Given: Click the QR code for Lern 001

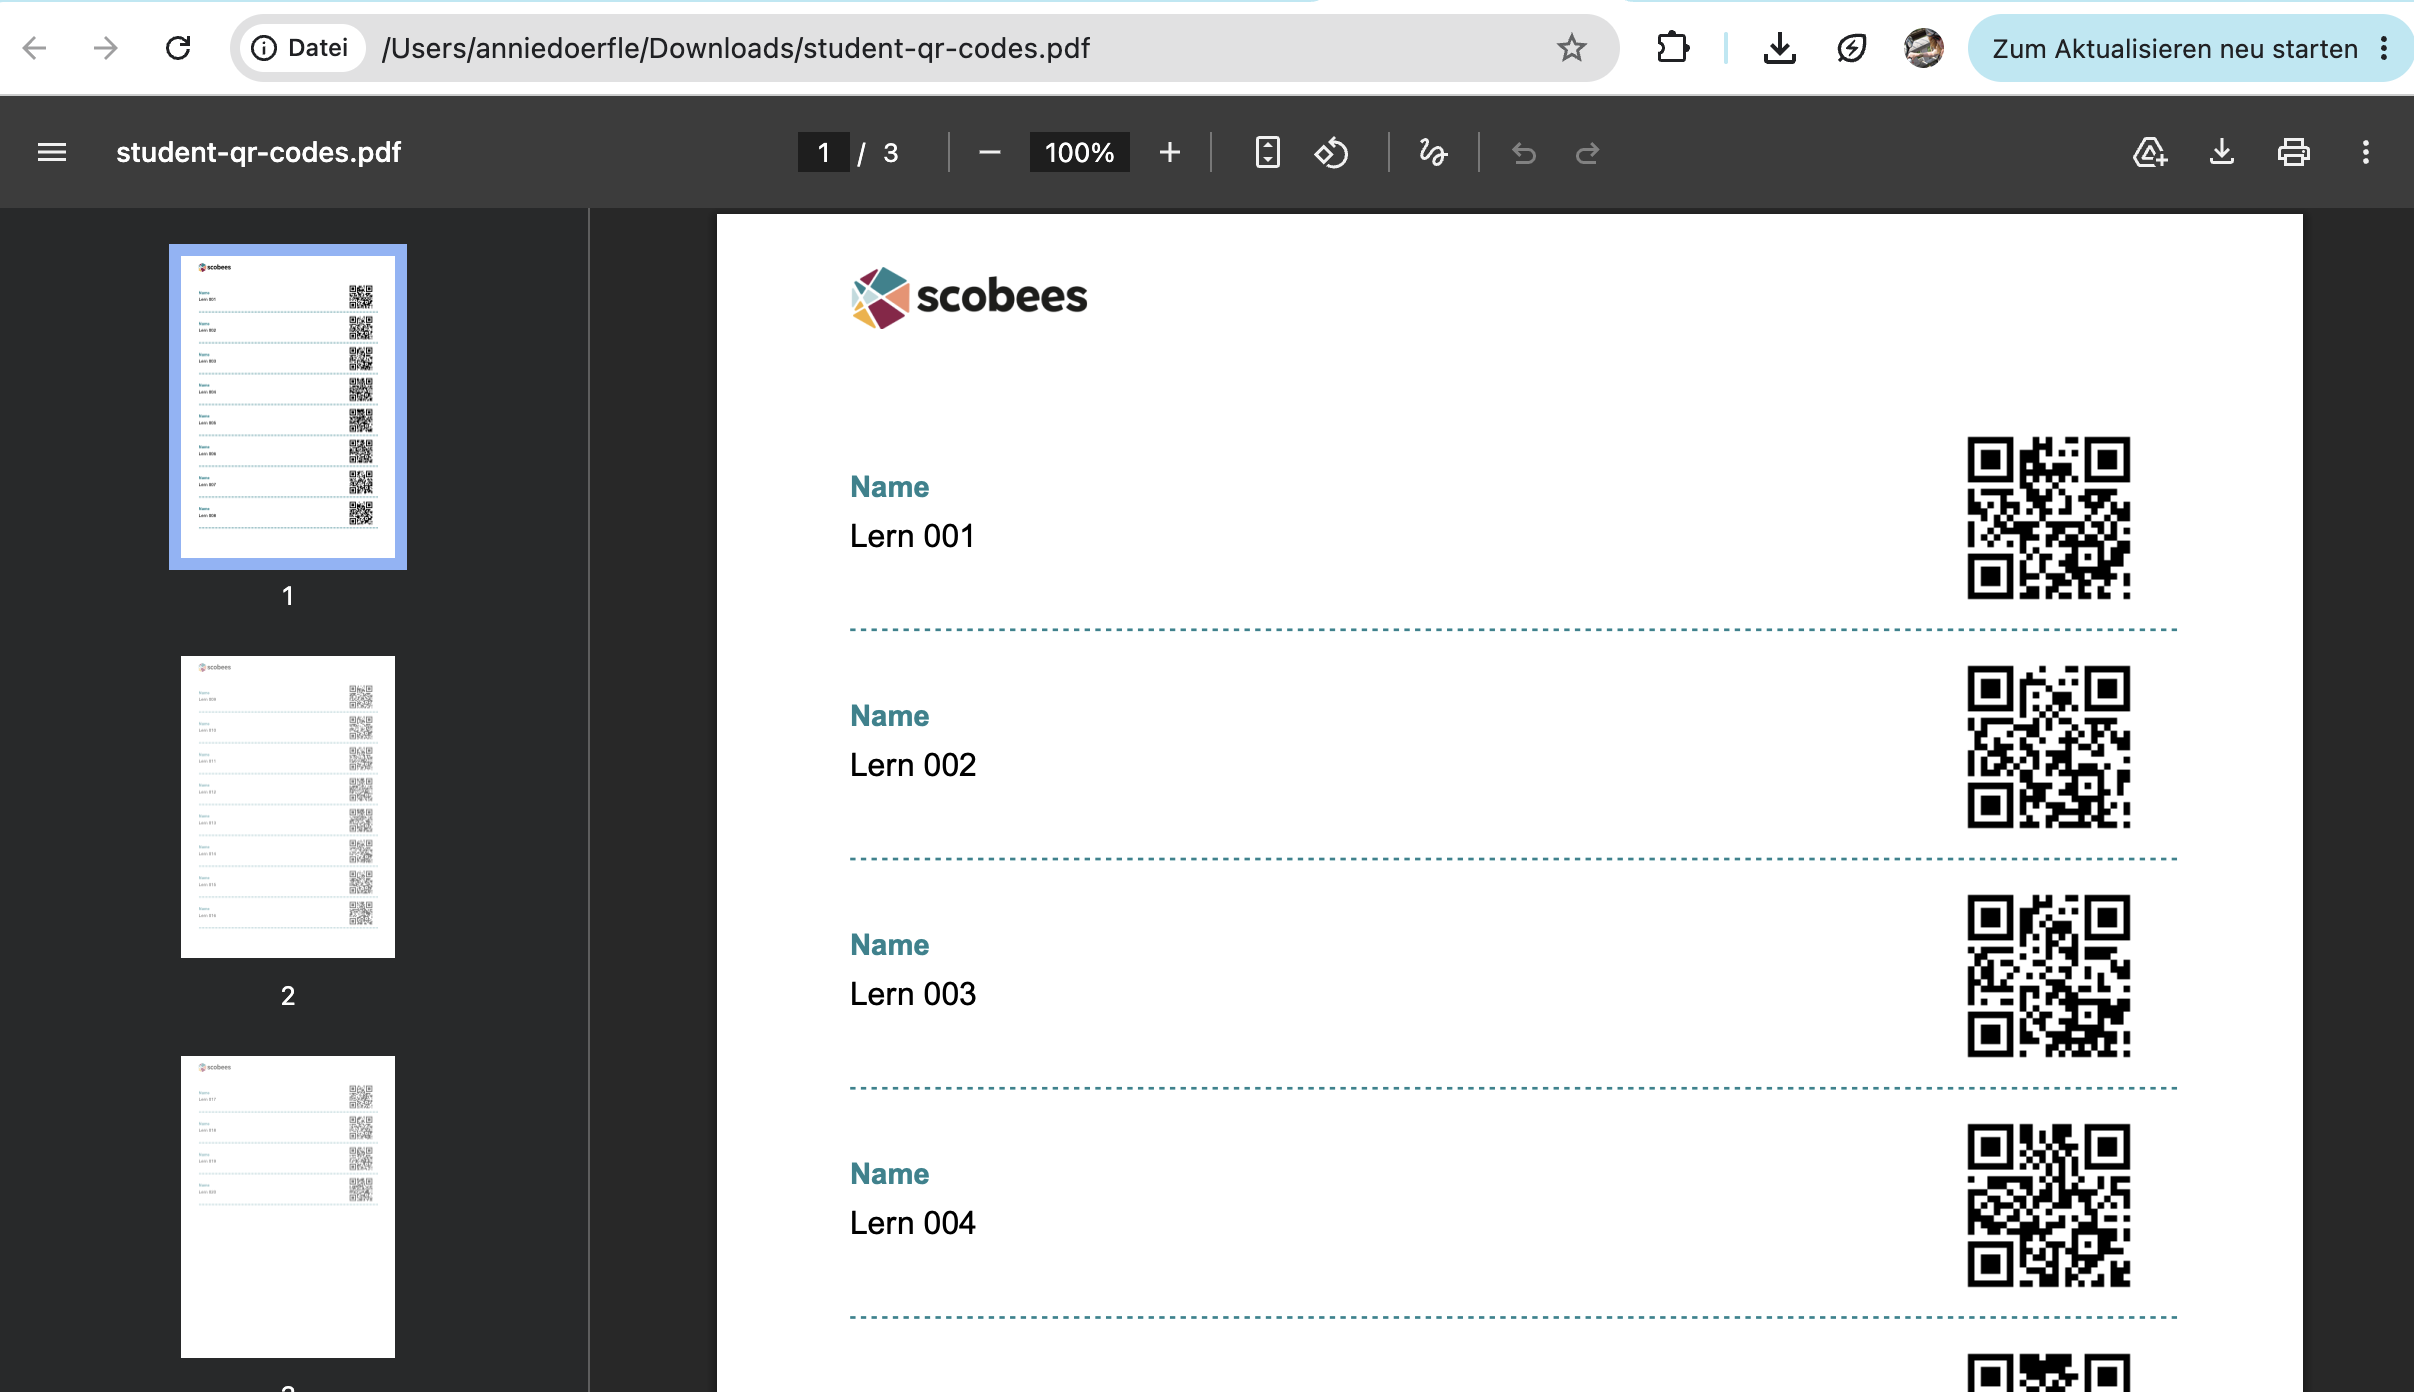Looking at the screenshot, I should click(2049, 518).
